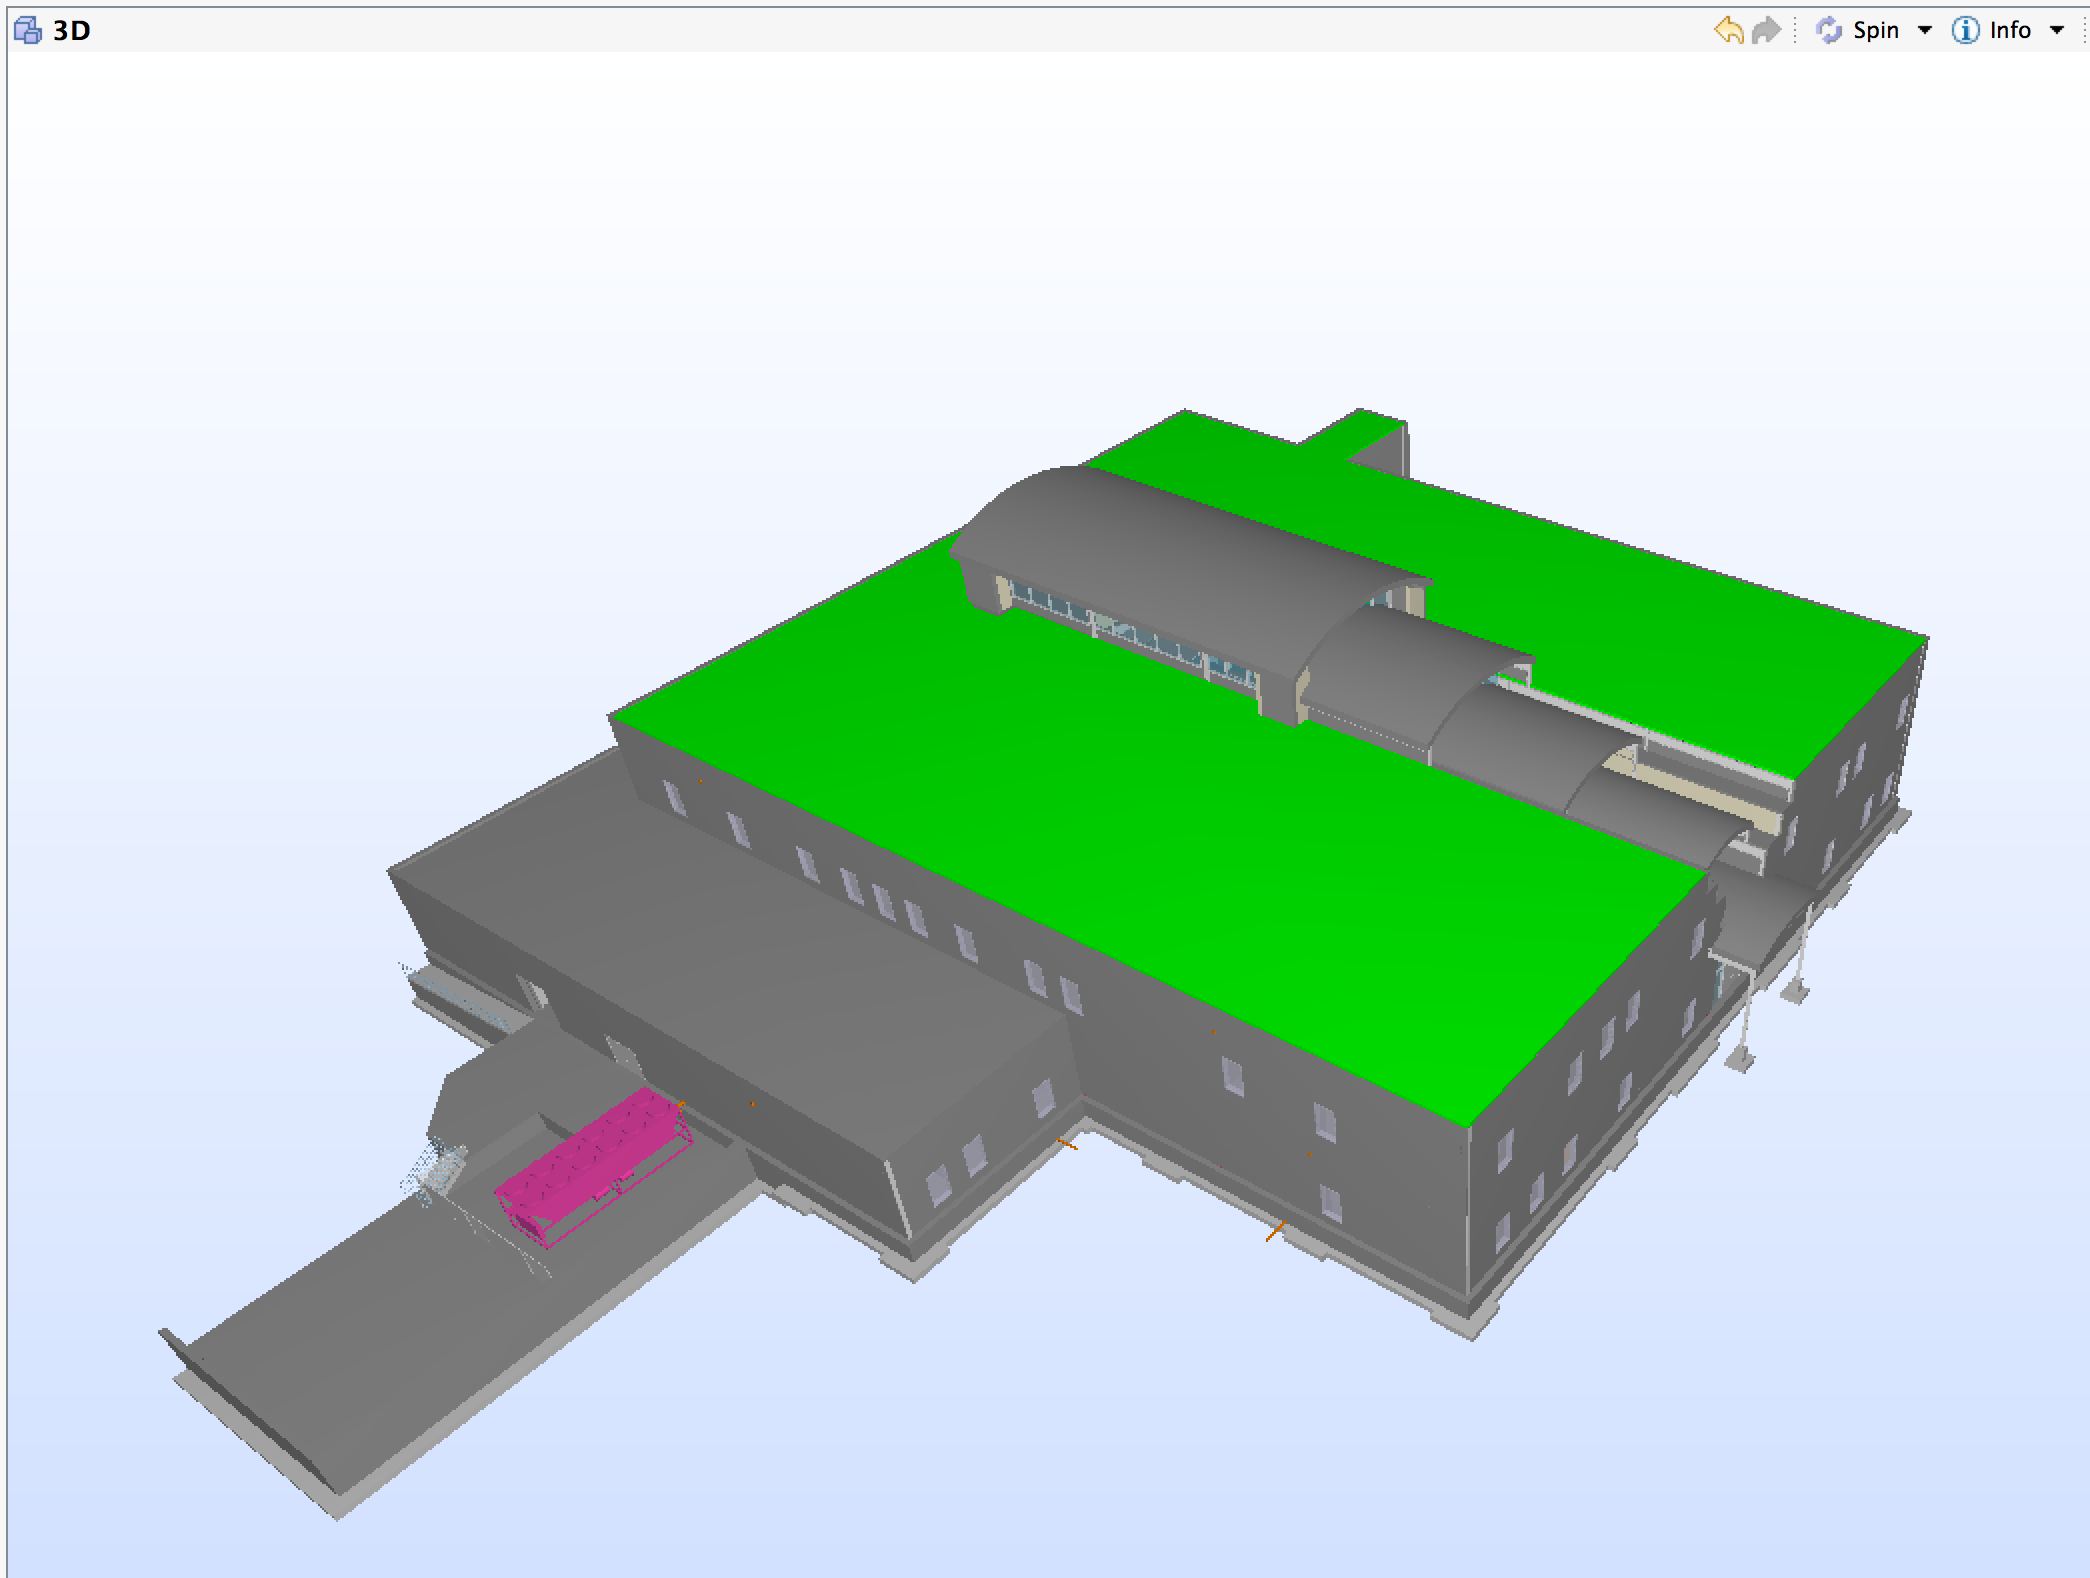Activate Spin from its toolbar icon
This screenshot has width=2090, height=1578.
(1828, 30)
